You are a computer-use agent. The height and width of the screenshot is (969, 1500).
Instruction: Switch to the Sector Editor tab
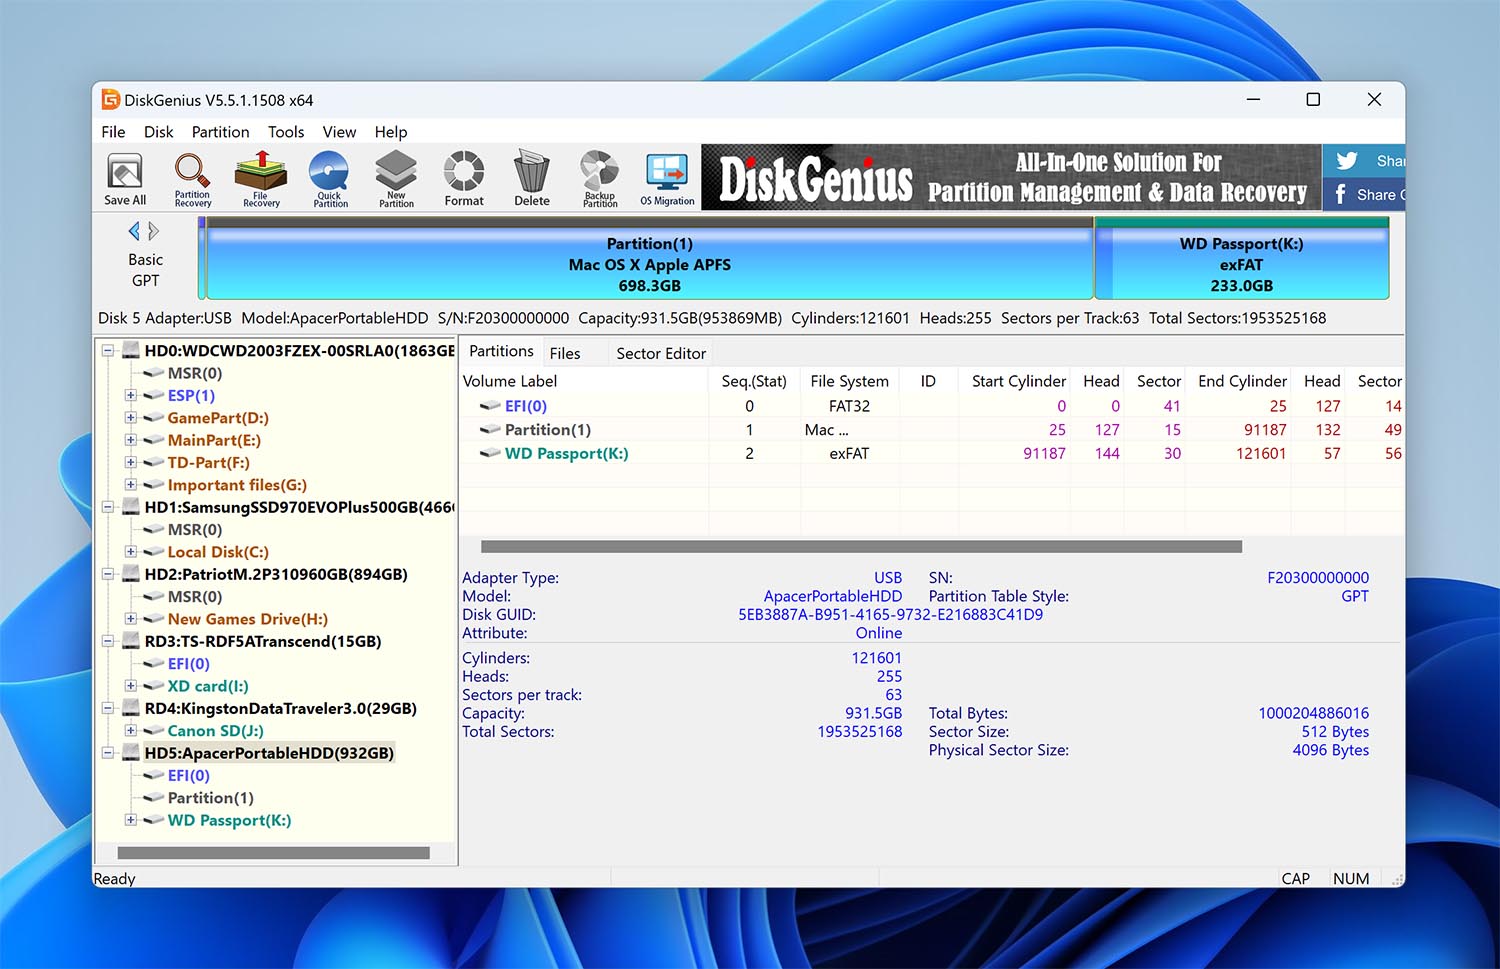point(660,352)
